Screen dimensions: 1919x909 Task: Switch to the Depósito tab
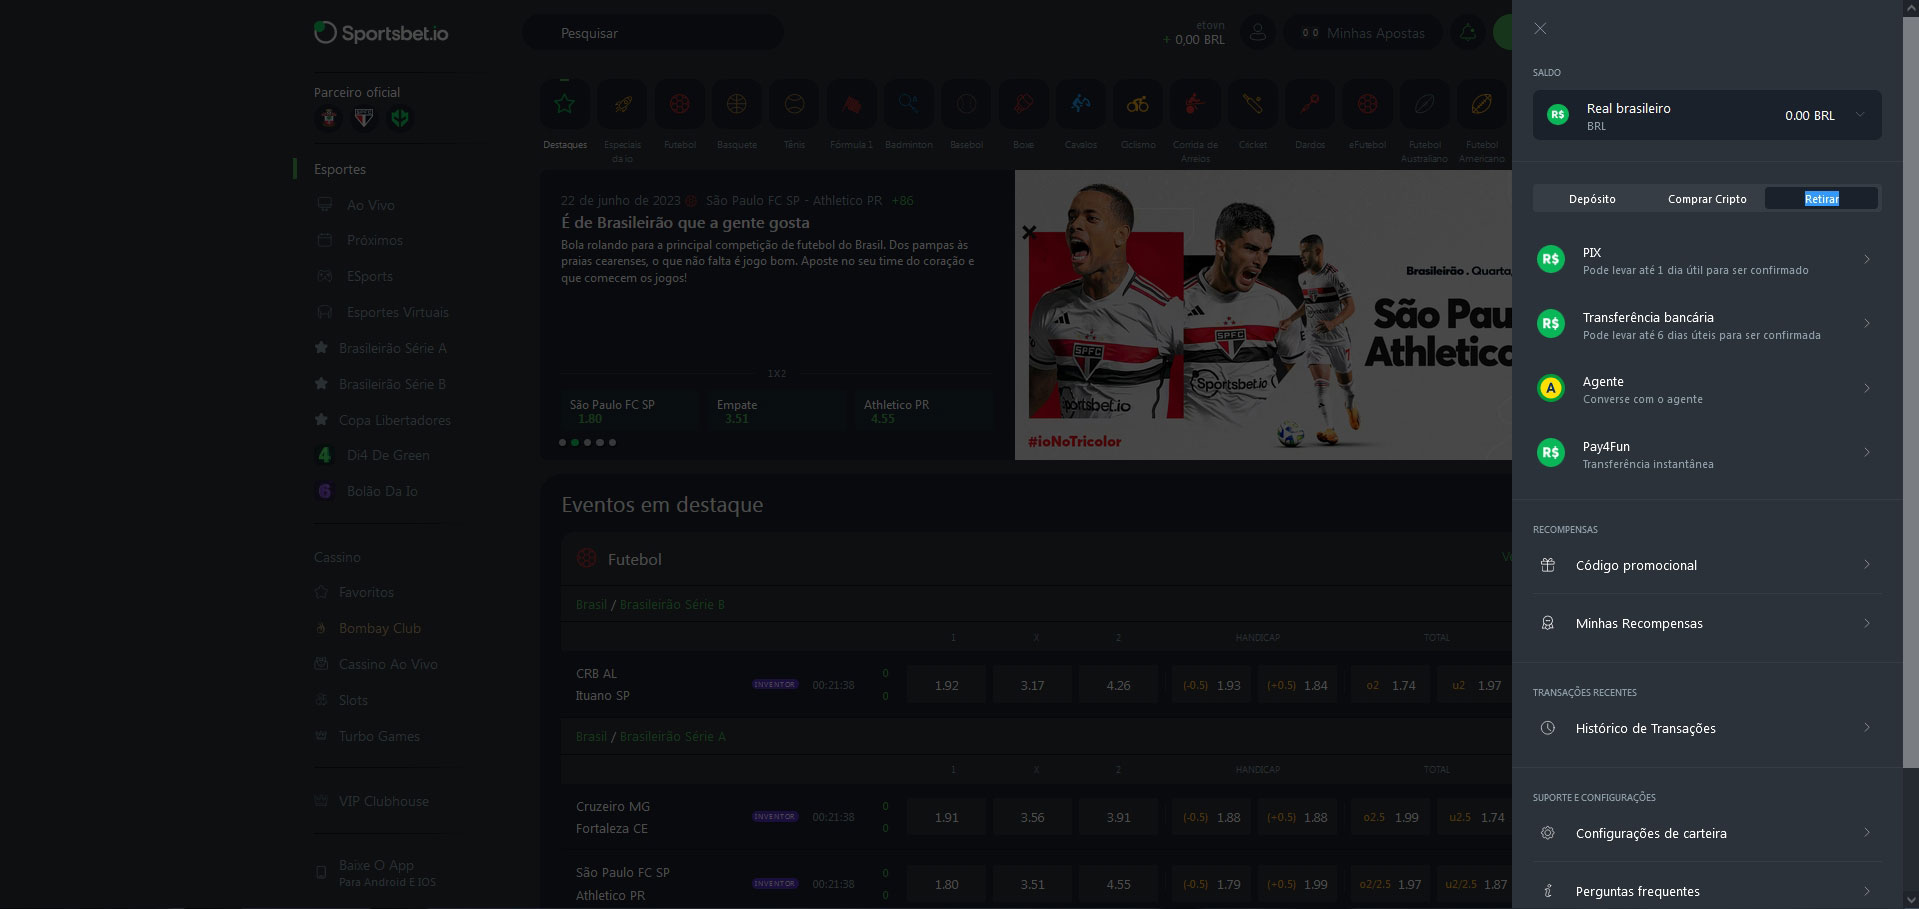1591,199
